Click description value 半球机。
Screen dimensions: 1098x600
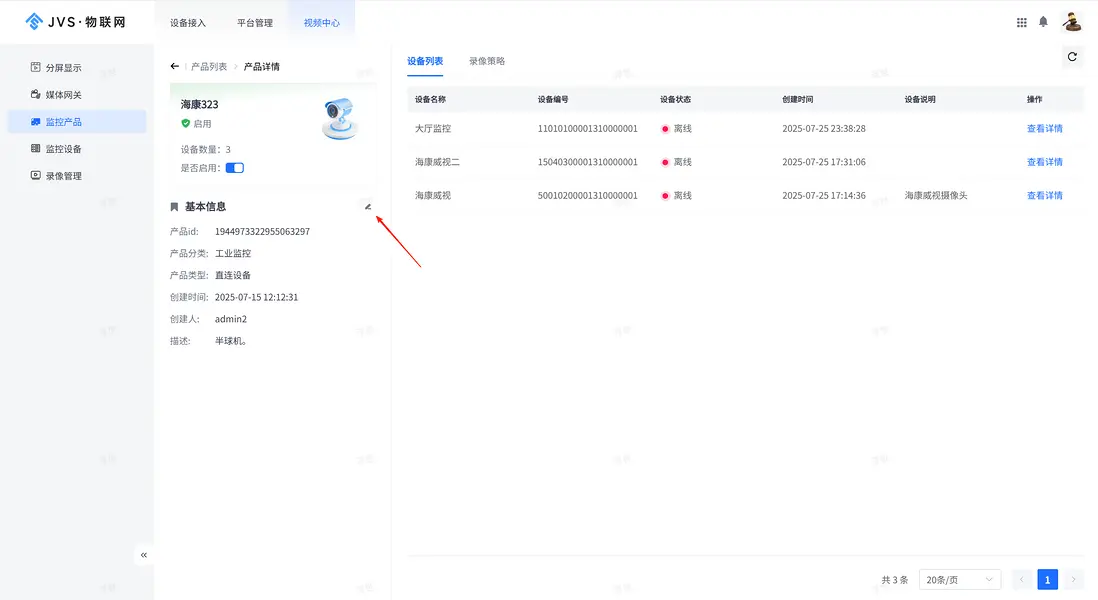230,341
